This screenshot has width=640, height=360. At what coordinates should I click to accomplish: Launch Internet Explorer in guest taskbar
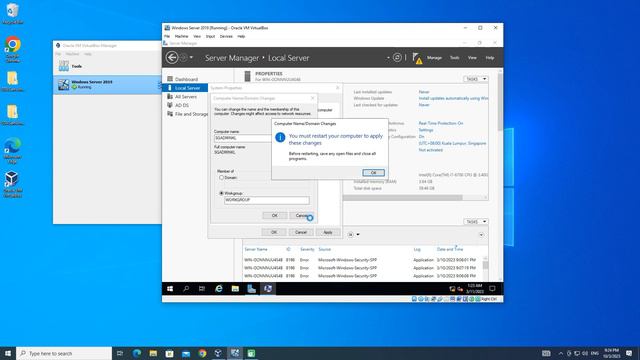click(x=219, y=289)
